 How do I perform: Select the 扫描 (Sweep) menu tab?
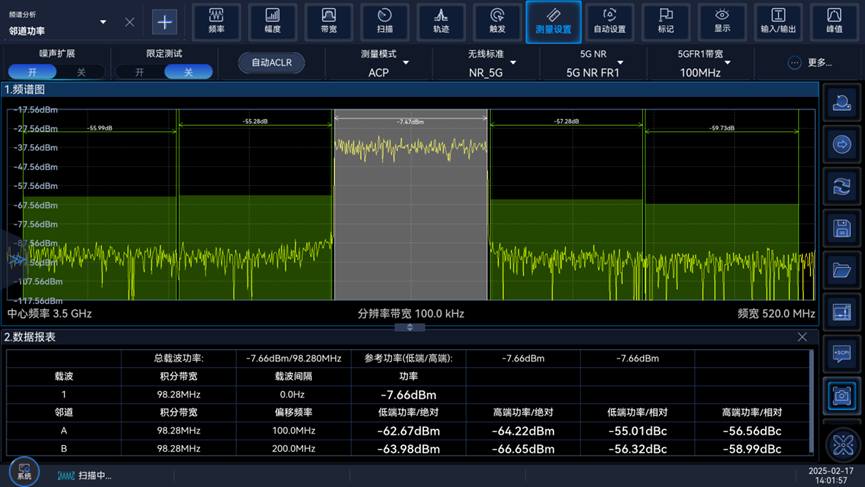[385, 21]
